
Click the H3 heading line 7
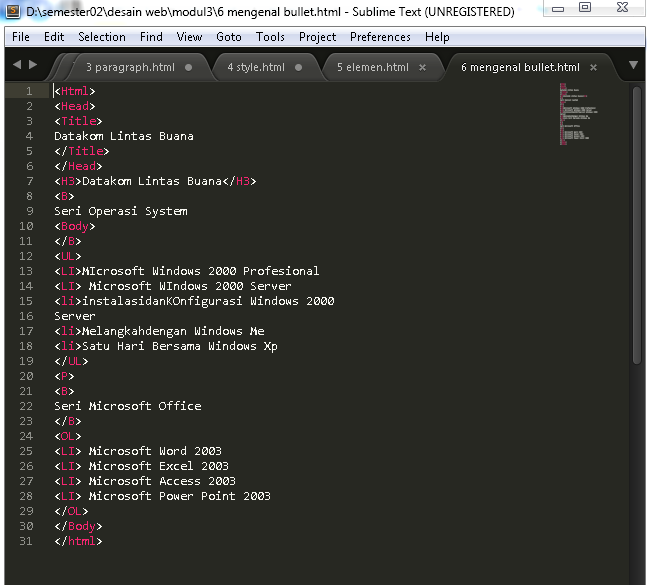point(155,181)
